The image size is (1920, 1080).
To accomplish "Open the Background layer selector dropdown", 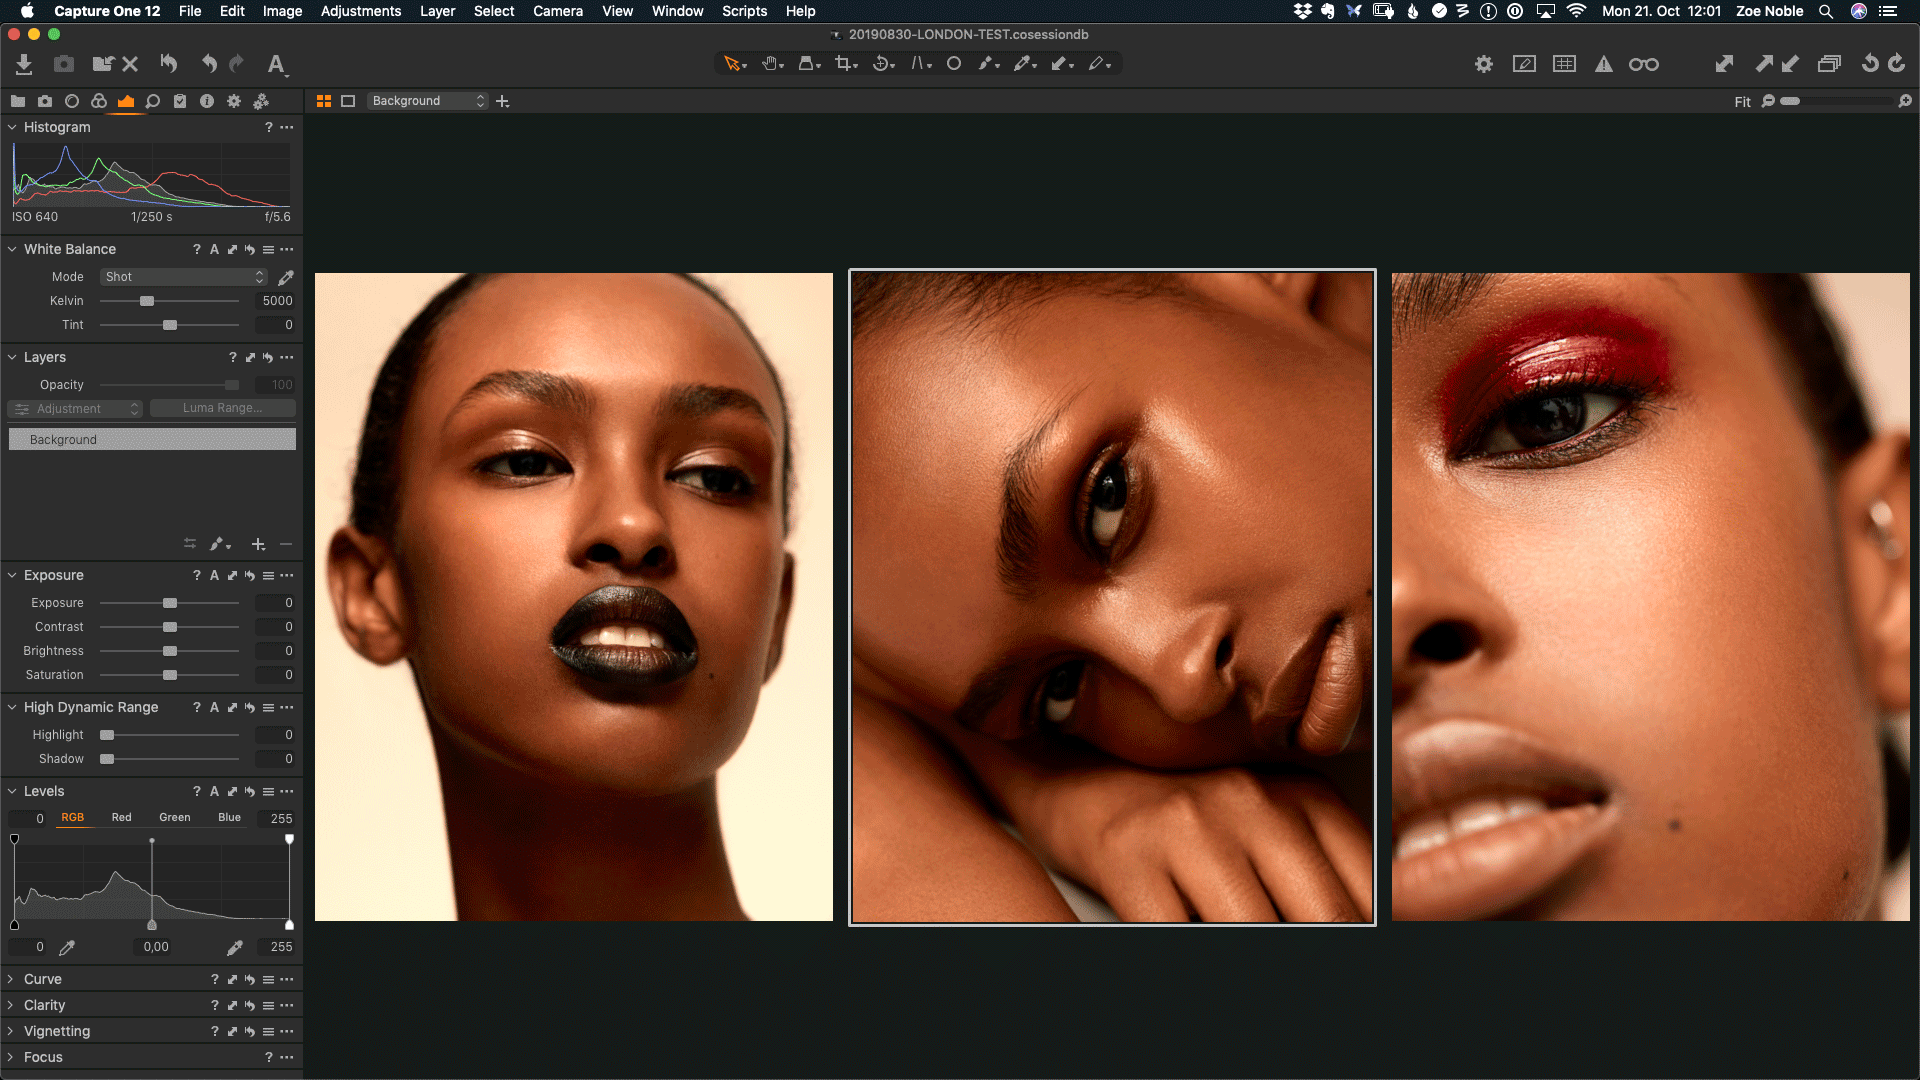I will tap(427, 101).
